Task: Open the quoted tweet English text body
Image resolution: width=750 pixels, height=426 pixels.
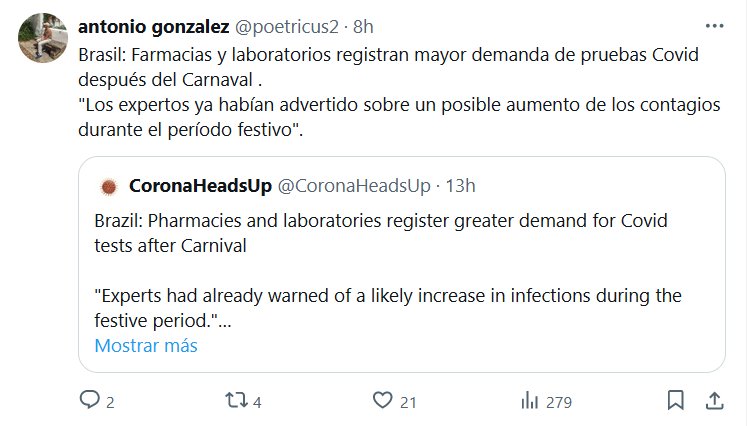Action: (x=380, y=232)
